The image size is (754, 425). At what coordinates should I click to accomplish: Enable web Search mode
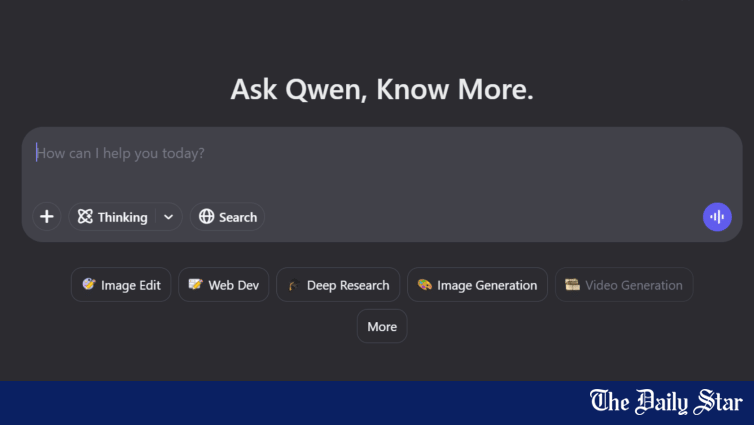[x=238, y=217]
